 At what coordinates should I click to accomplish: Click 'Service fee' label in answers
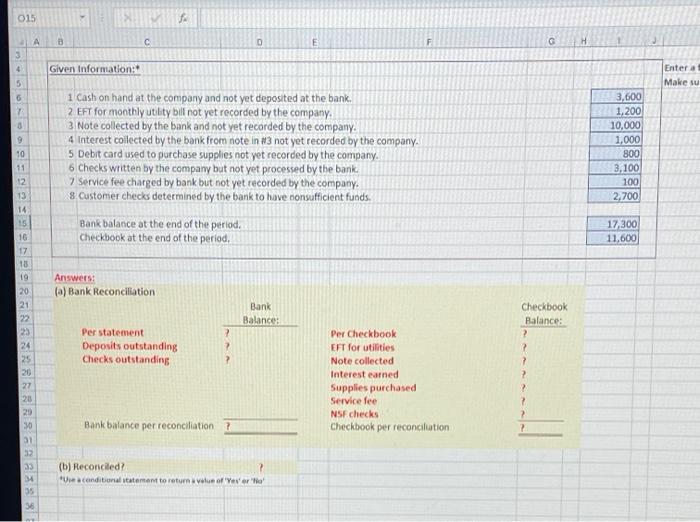(354, 401)
